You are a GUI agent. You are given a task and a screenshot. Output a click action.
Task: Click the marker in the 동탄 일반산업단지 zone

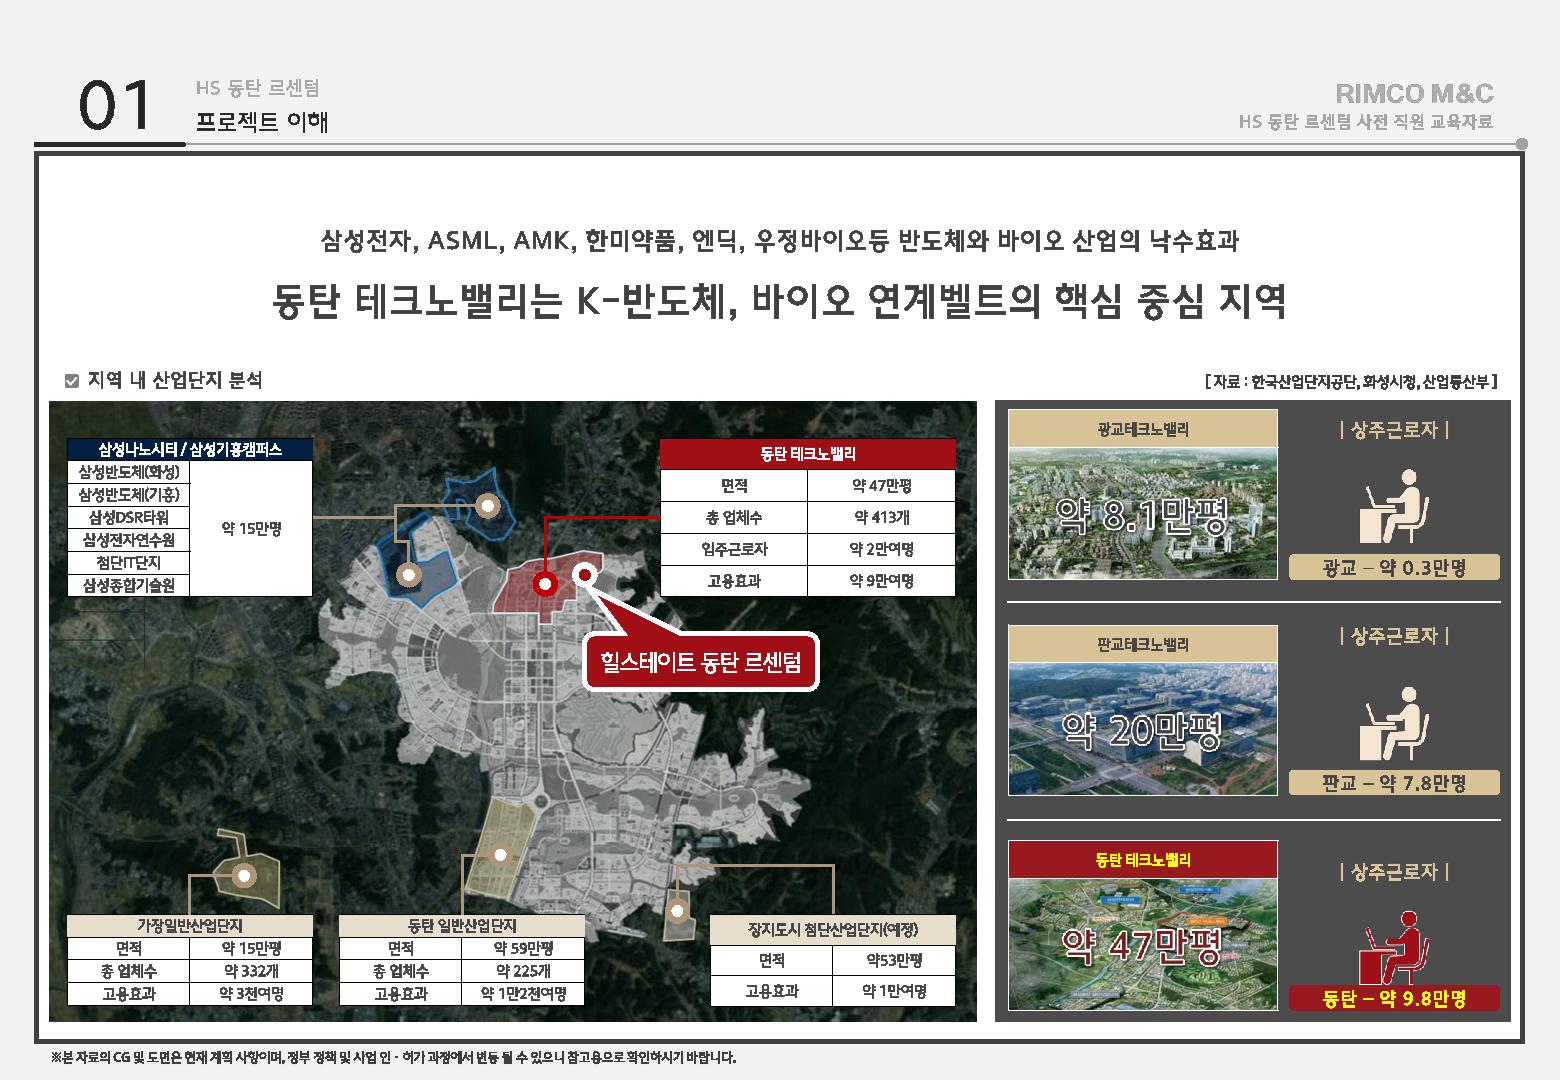click(x=501, y=853)
